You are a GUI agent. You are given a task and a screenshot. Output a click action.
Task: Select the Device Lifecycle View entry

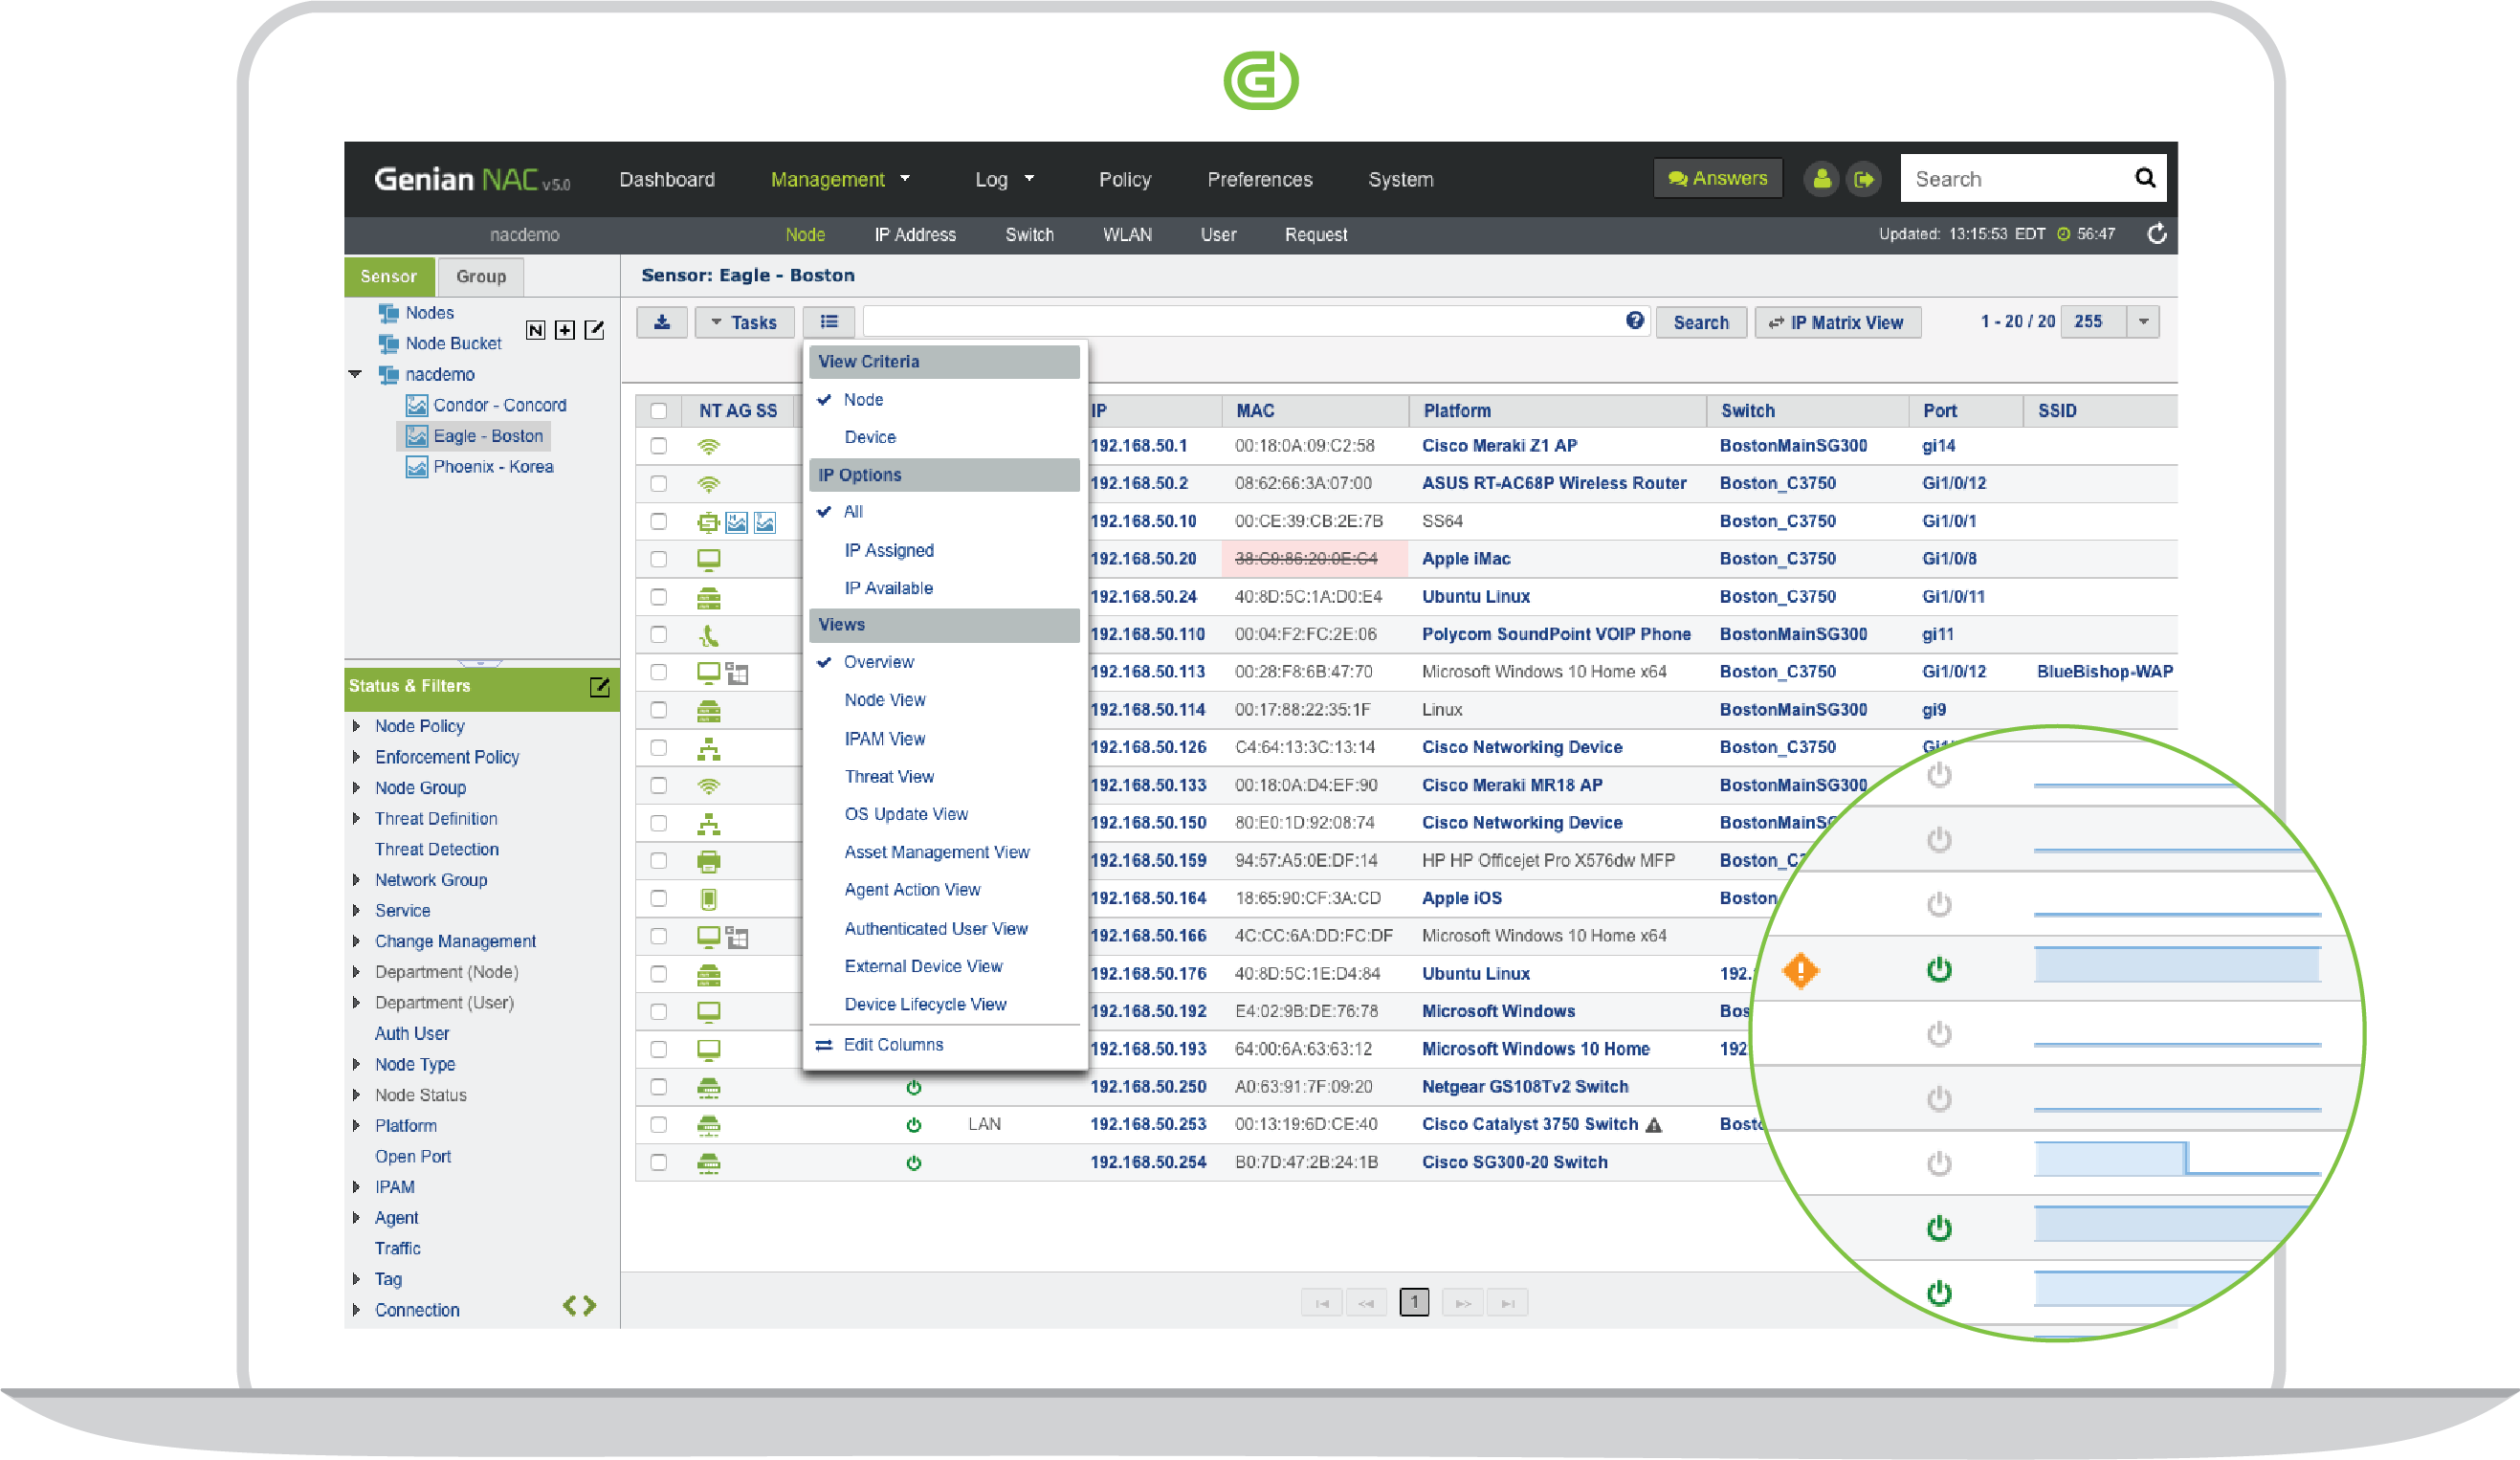tap(925, 1005)
